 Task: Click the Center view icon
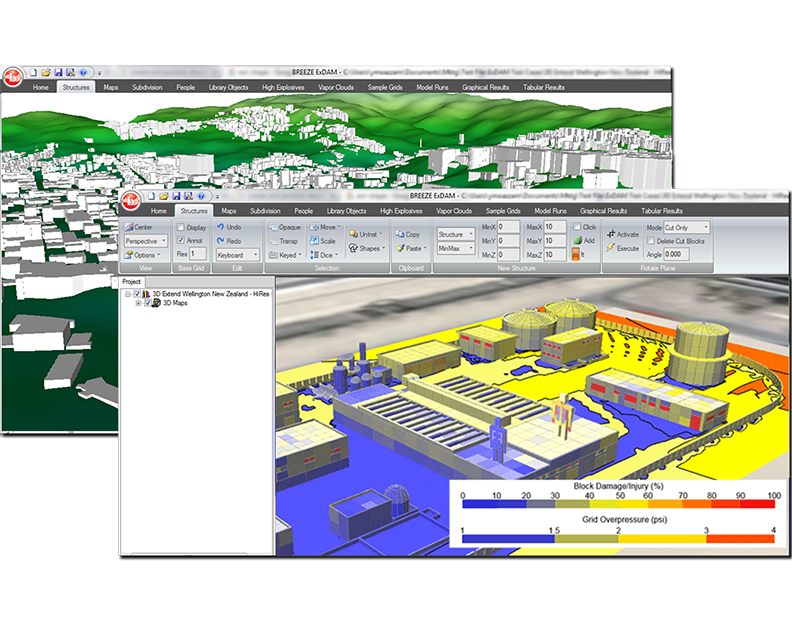pyautogui.click(x=139, y=227)
